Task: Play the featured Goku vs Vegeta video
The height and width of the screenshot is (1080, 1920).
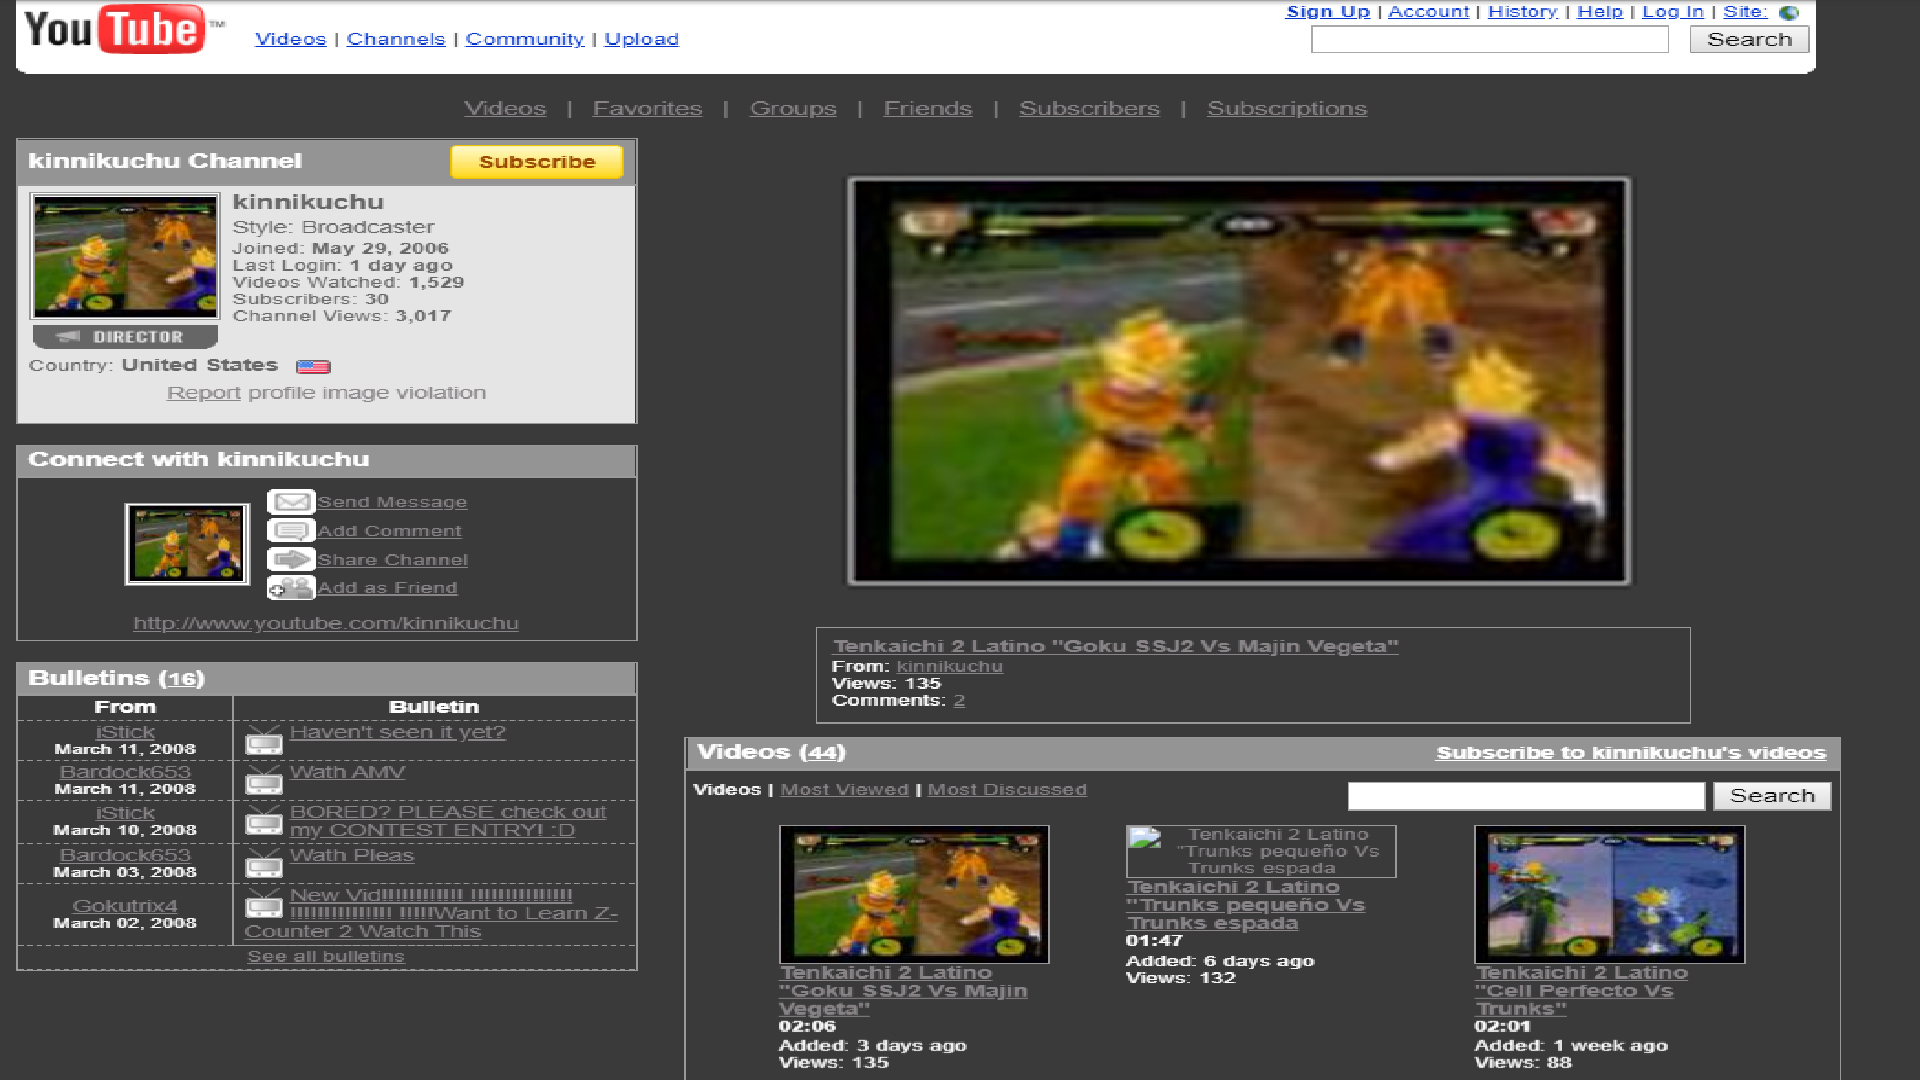Action: (x=1239, y=381)
